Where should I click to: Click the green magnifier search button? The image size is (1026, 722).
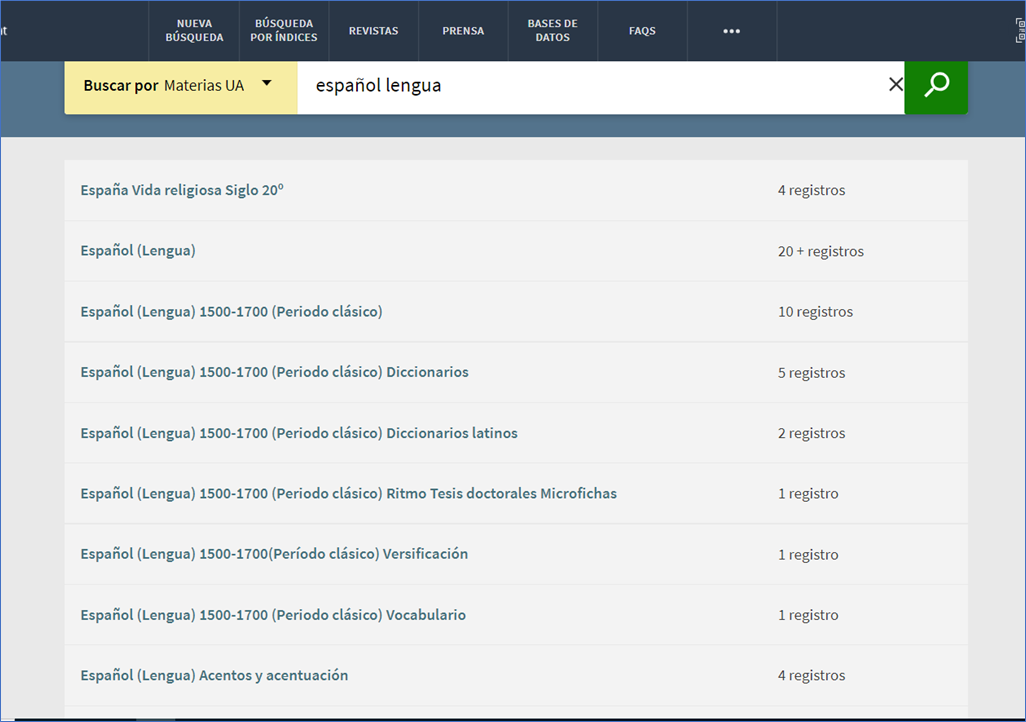tap(936, 86)
